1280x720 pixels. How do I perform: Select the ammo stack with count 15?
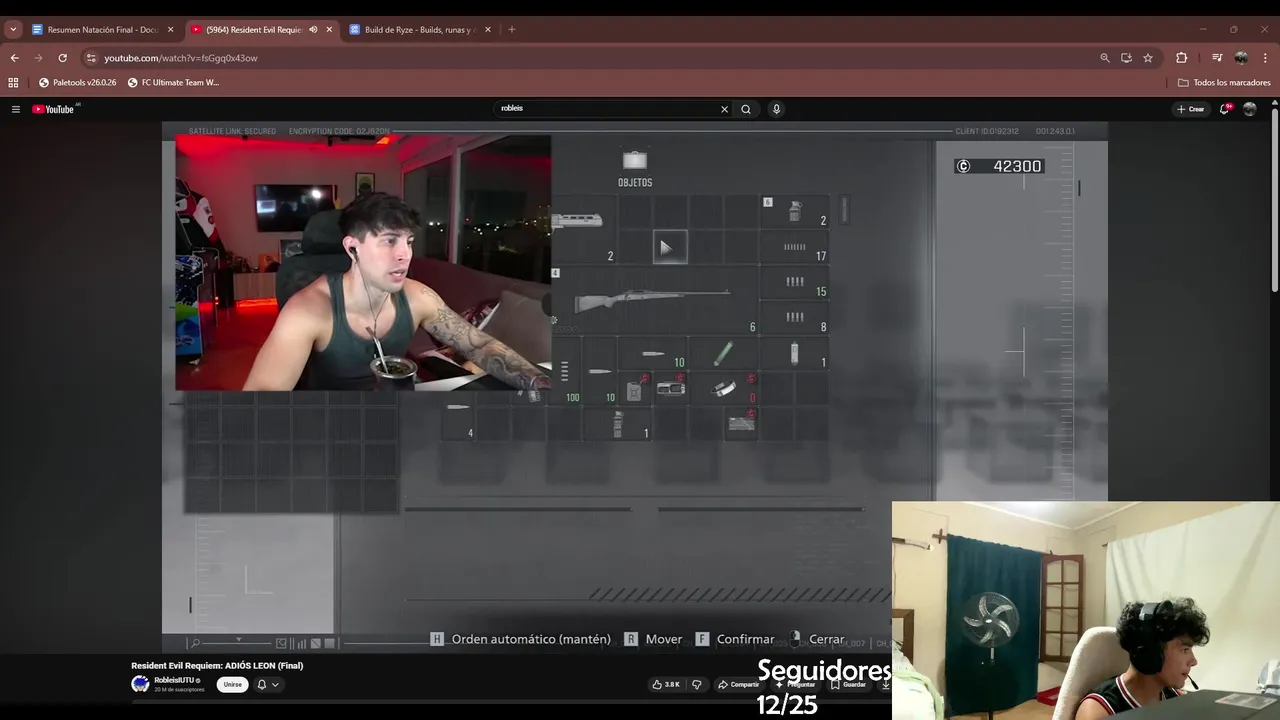795,283
